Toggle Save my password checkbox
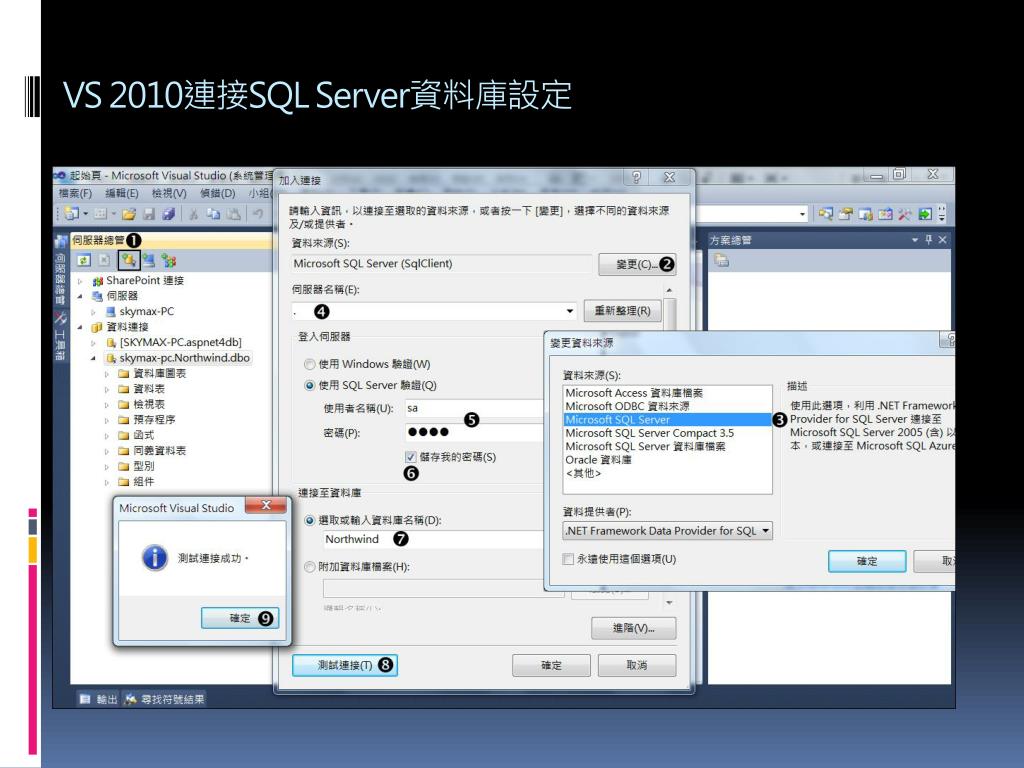The height and width of the screenshot is (768, 1024). [410, 457]
